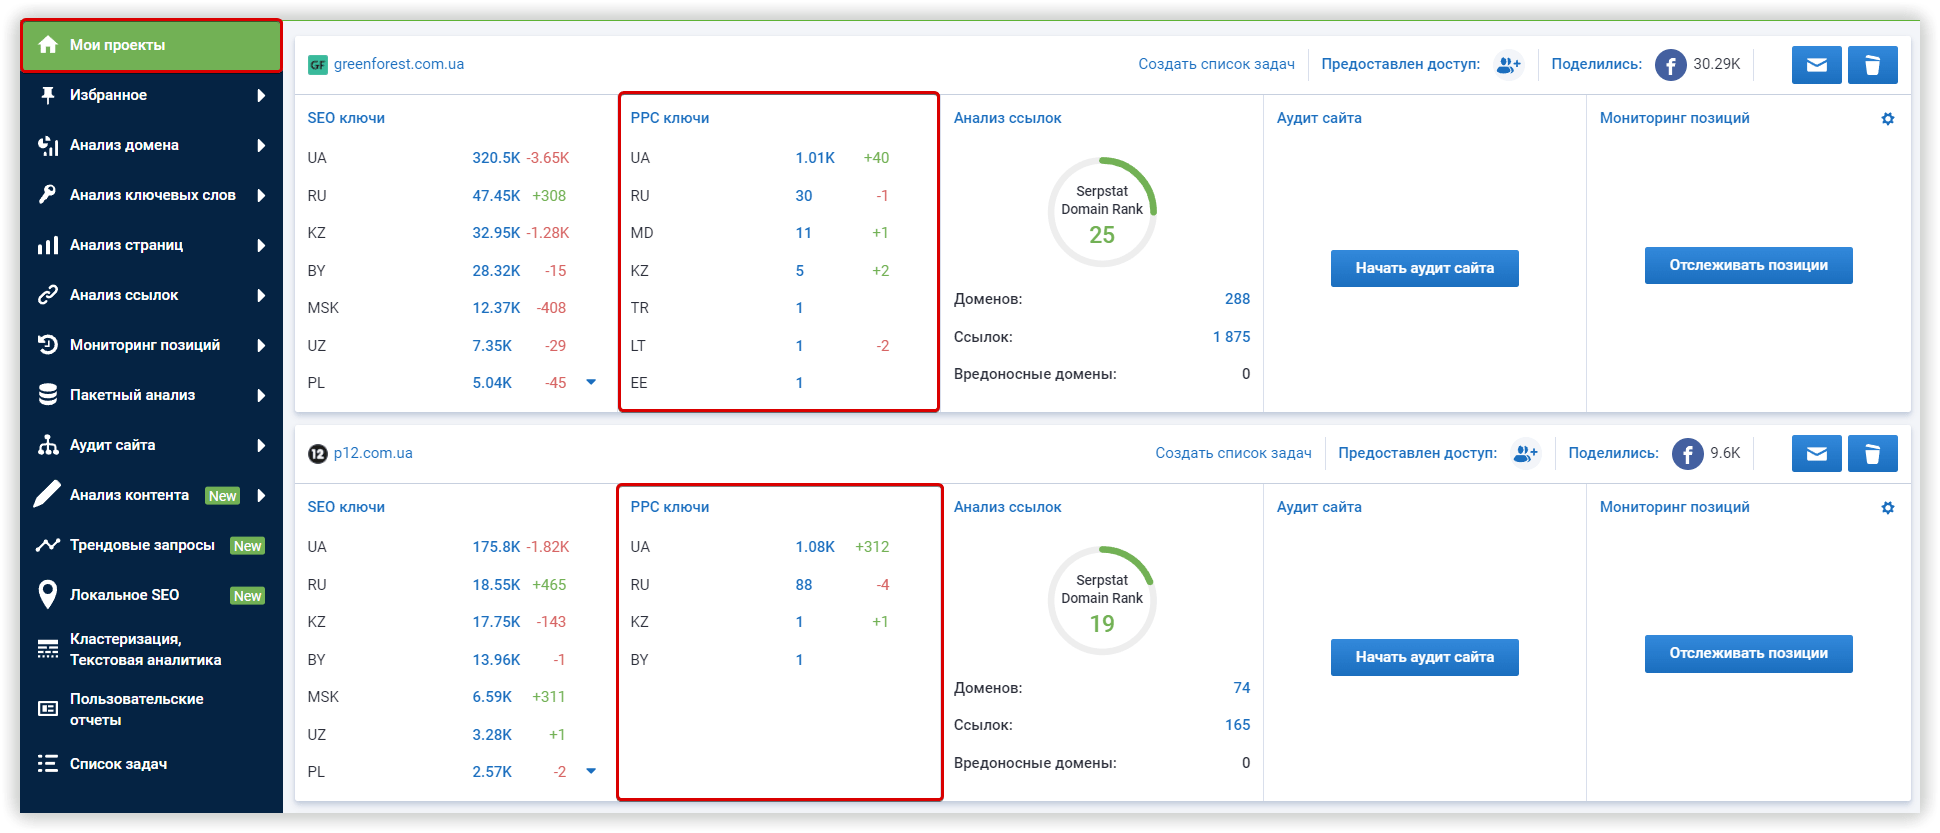Image resolution: width=1940 pixels, height=833 pixels.
Task: Click the key icon for Анализ ключевых слов
Action: coord(48,195)
